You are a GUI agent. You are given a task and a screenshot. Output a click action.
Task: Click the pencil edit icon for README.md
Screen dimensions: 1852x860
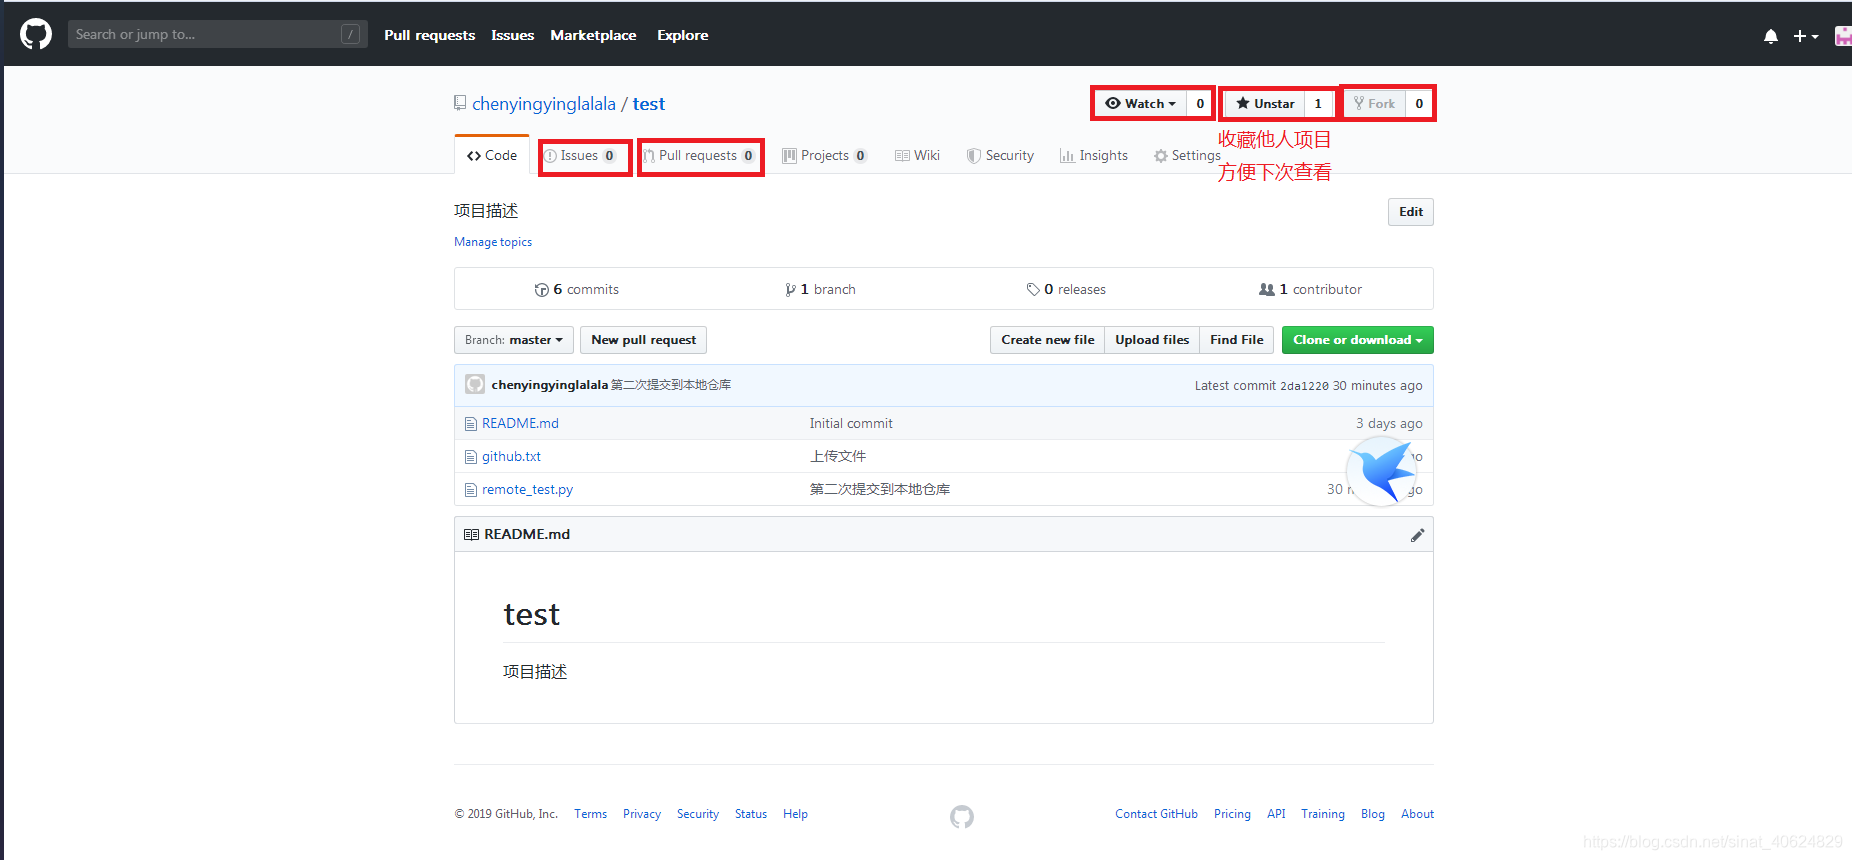tap(1417, 535)
